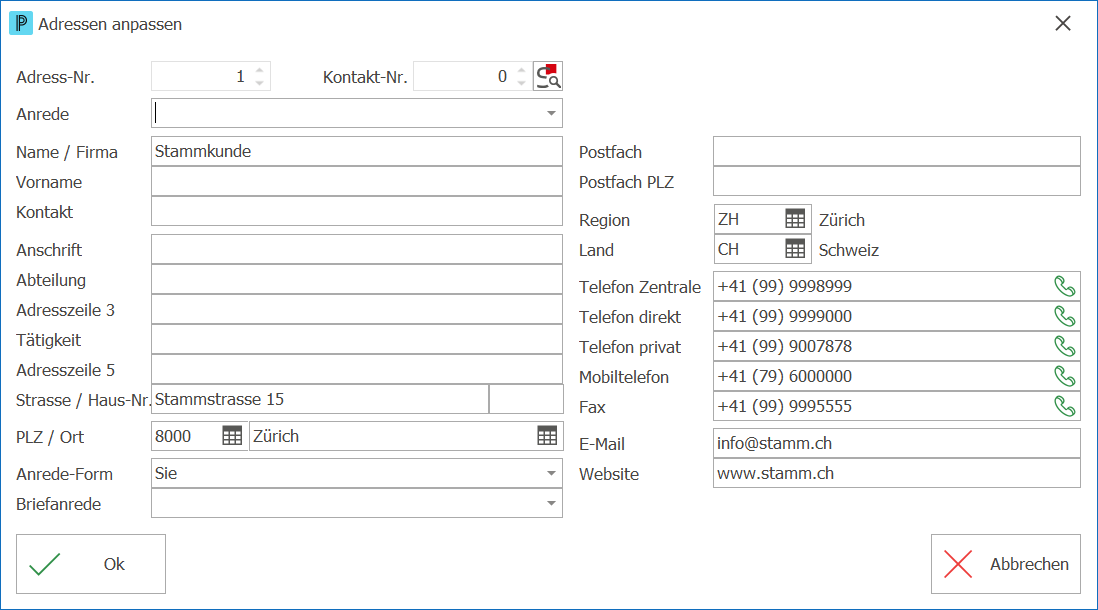The image size is (1098, 610).
Task: Click the Website field with www.stamm.ch
Action: [x=897, y=473]
